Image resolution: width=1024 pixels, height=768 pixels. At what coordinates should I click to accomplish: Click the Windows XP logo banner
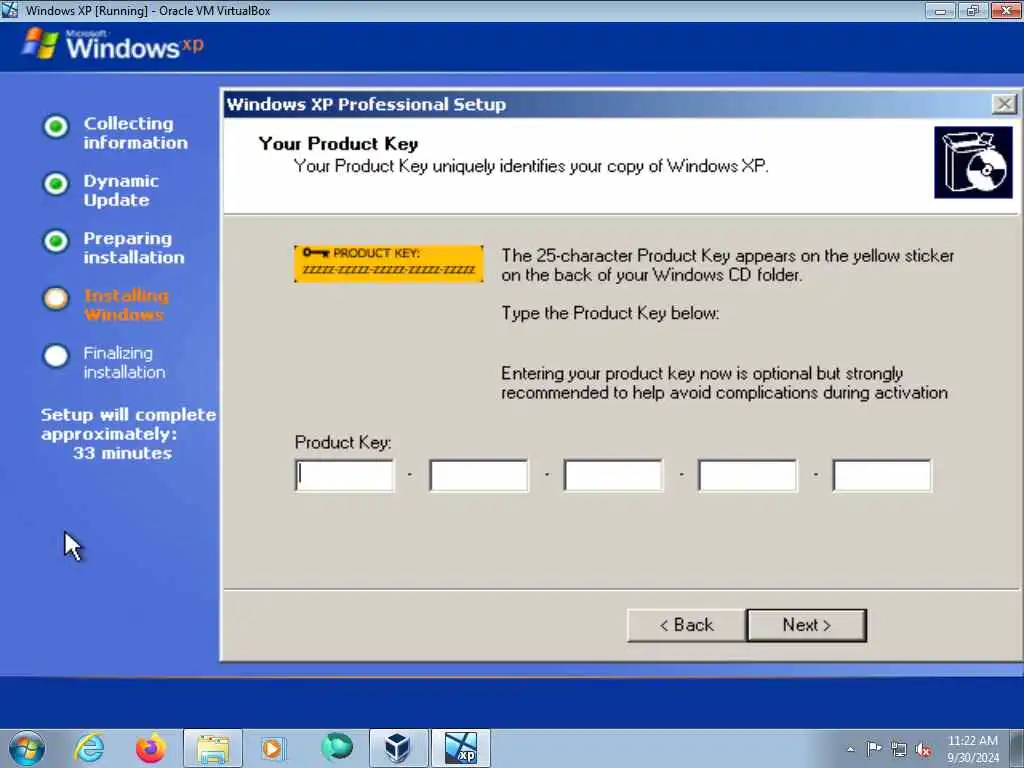(113, 44)
